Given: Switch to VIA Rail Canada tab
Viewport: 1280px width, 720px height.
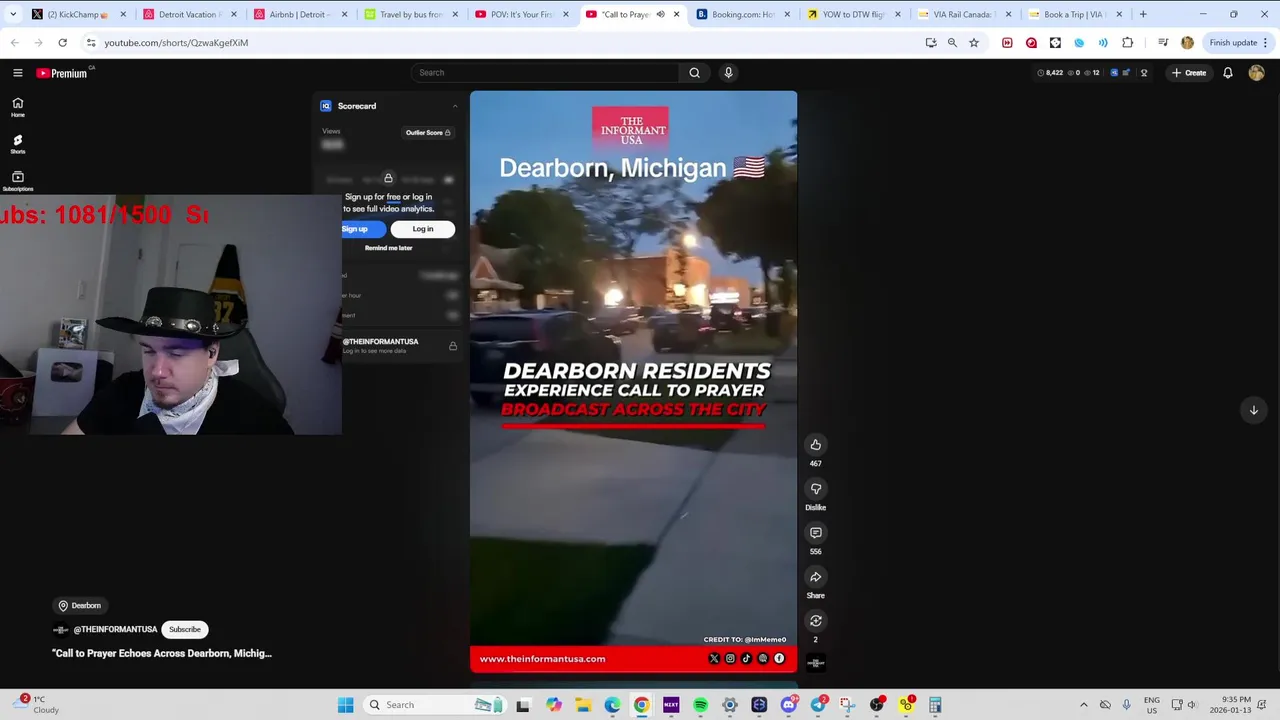Looking at the screenshot, I should tap(965, 14).
